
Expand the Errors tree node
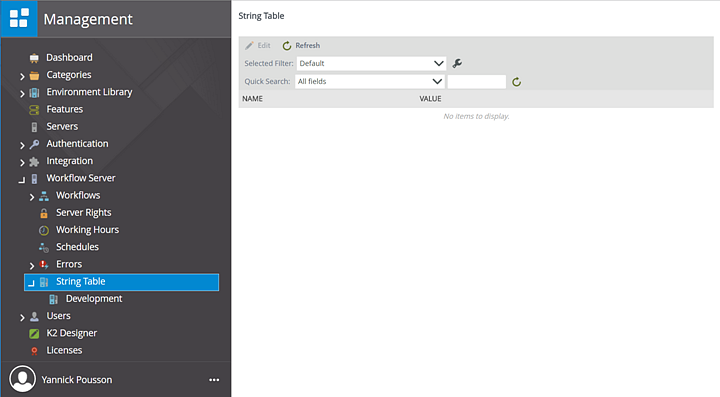32,266
